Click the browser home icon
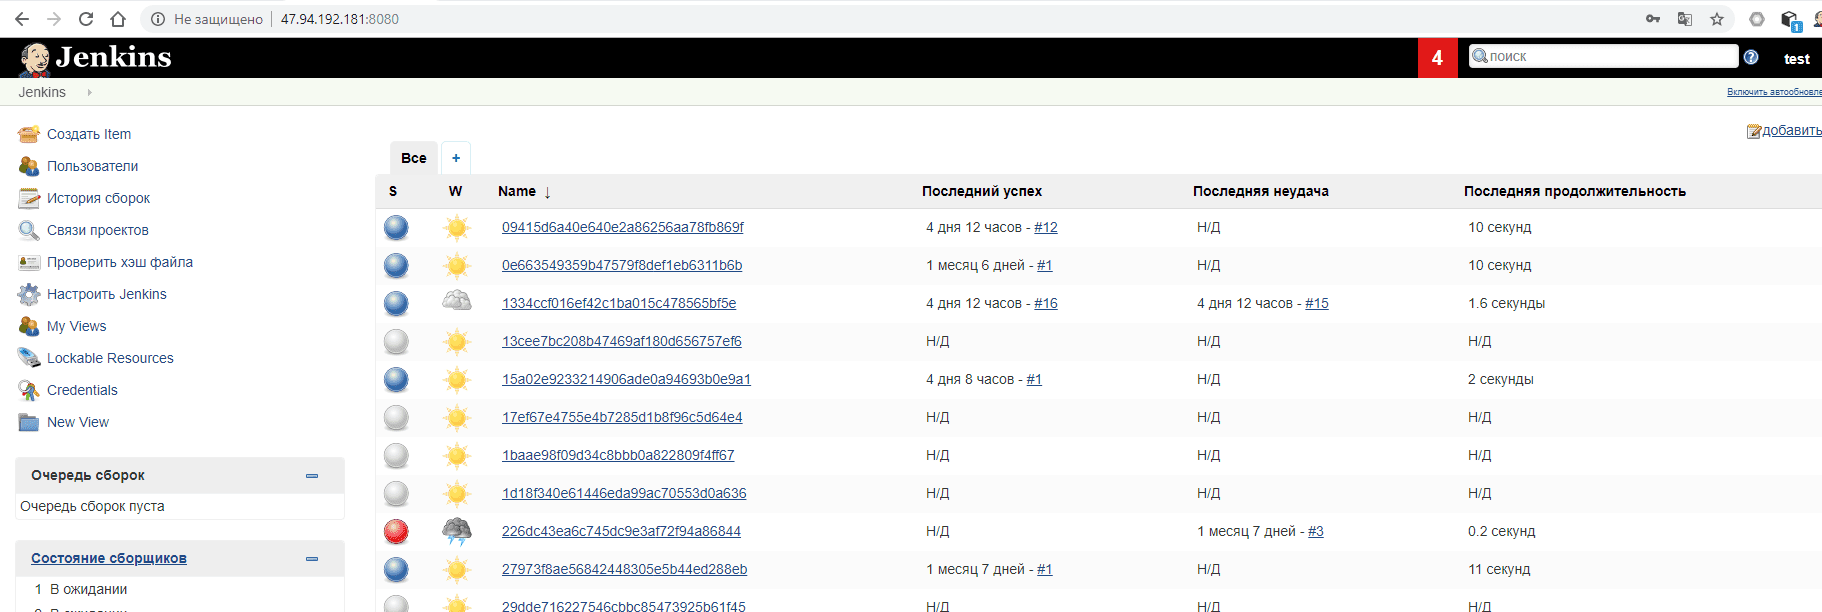This screenshot has width=1822, height=612. (118, 19)
